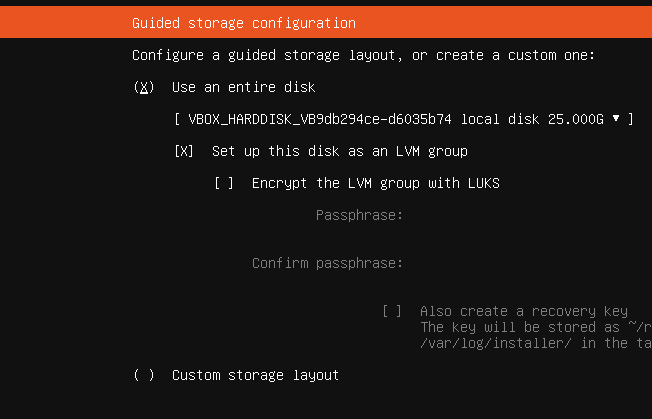Click 'Encrypt the LVM group with LUKS' label
Viewport: 652px width, 419px height.
pyautogui.click(x=375, y=183)
